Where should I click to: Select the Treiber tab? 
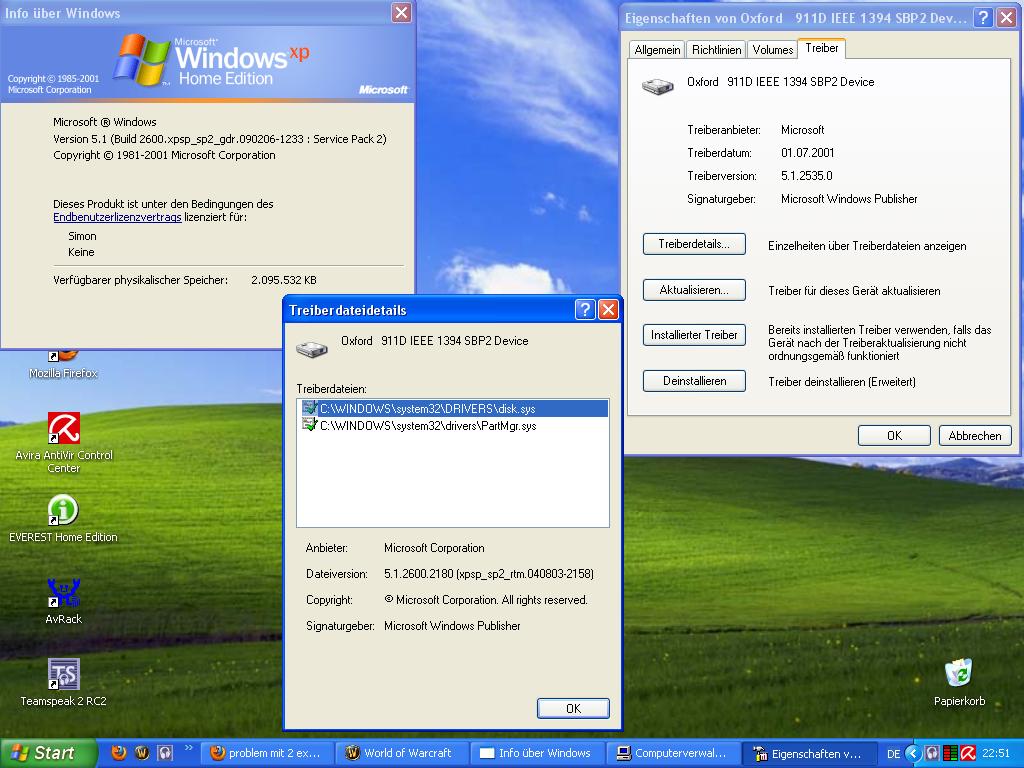click(822, 48)
